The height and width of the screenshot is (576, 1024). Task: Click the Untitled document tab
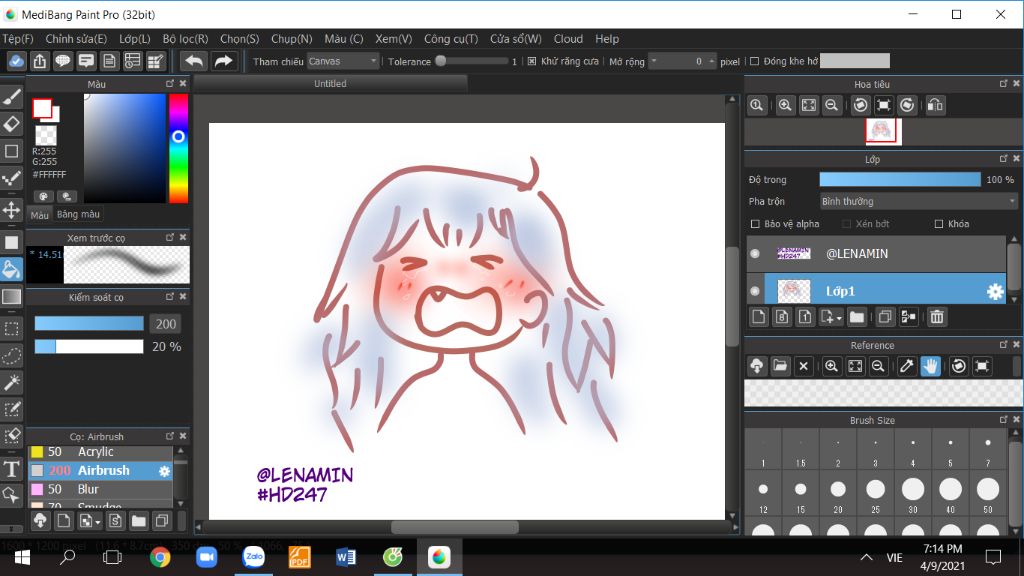330,84
